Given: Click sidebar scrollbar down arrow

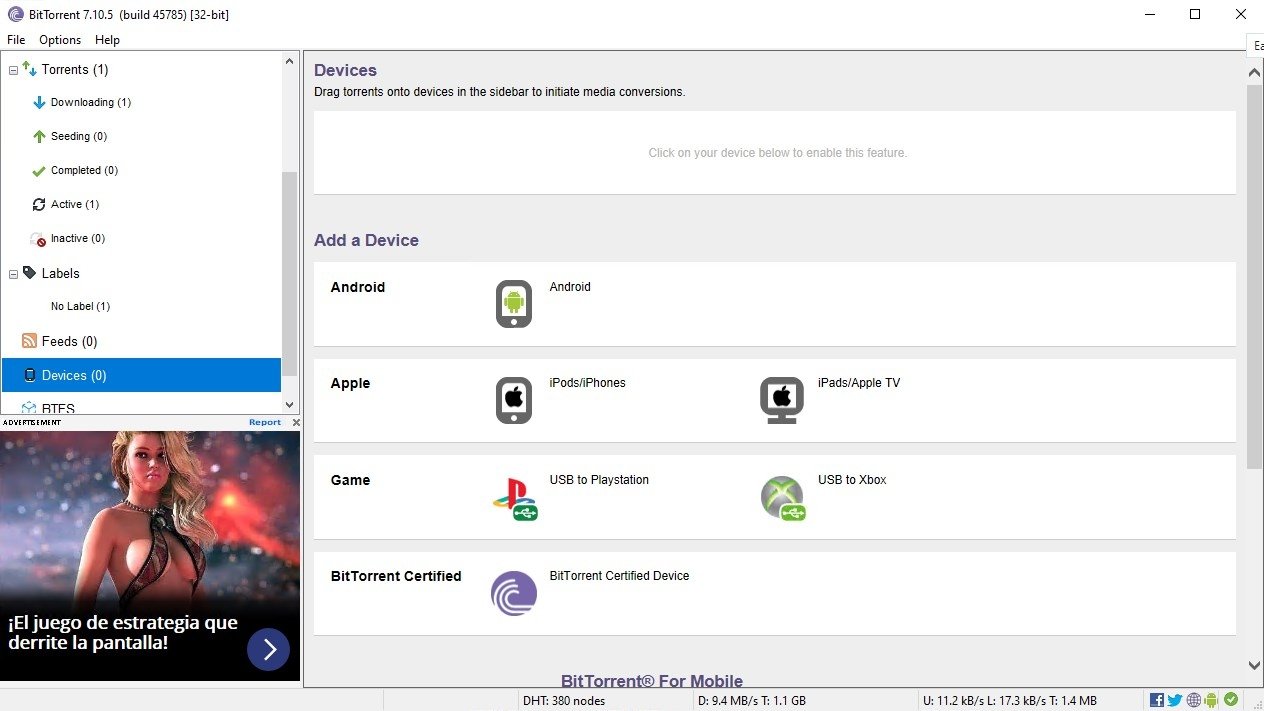Looking at the screenshot, I should (290, 405).
